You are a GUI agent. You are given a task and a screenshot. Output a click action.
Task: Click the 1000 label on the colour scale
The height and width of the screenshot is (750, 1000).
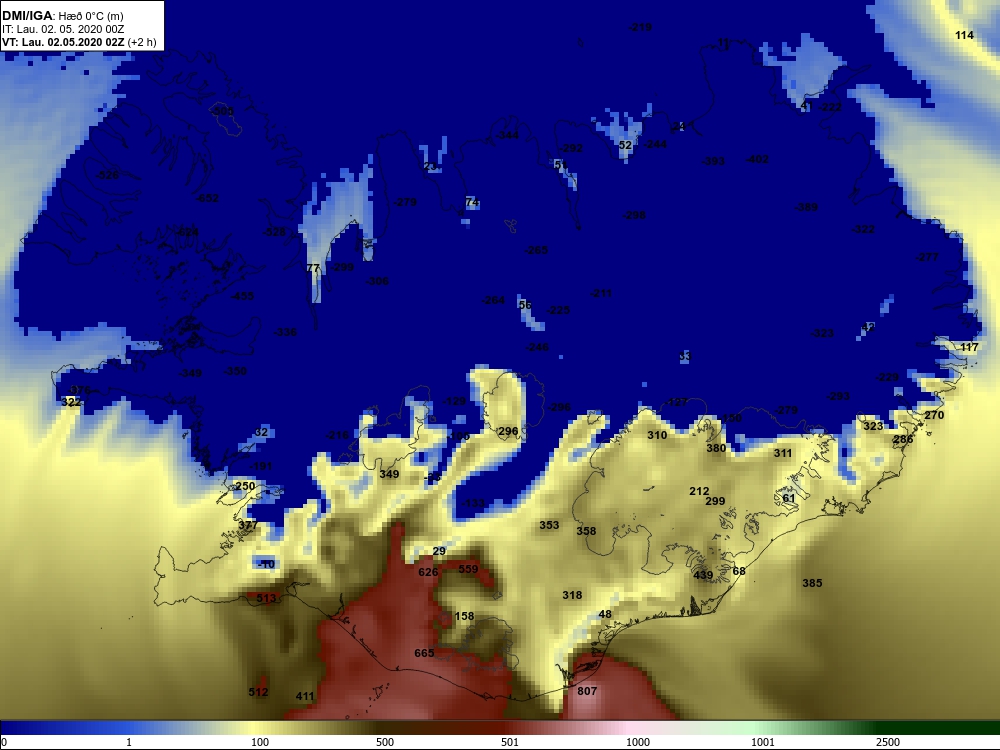638,742
